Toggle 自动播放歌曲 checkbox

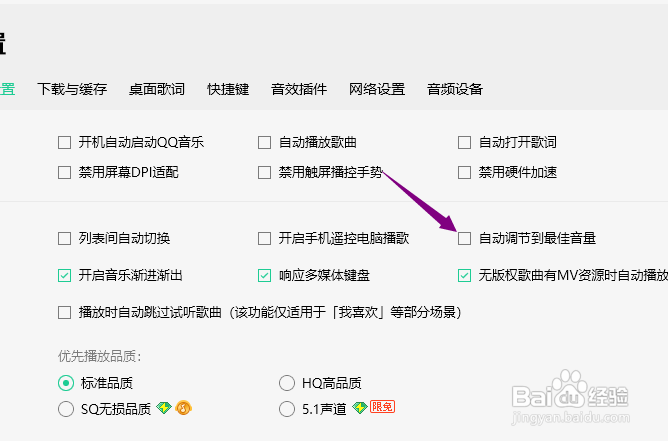265,142
